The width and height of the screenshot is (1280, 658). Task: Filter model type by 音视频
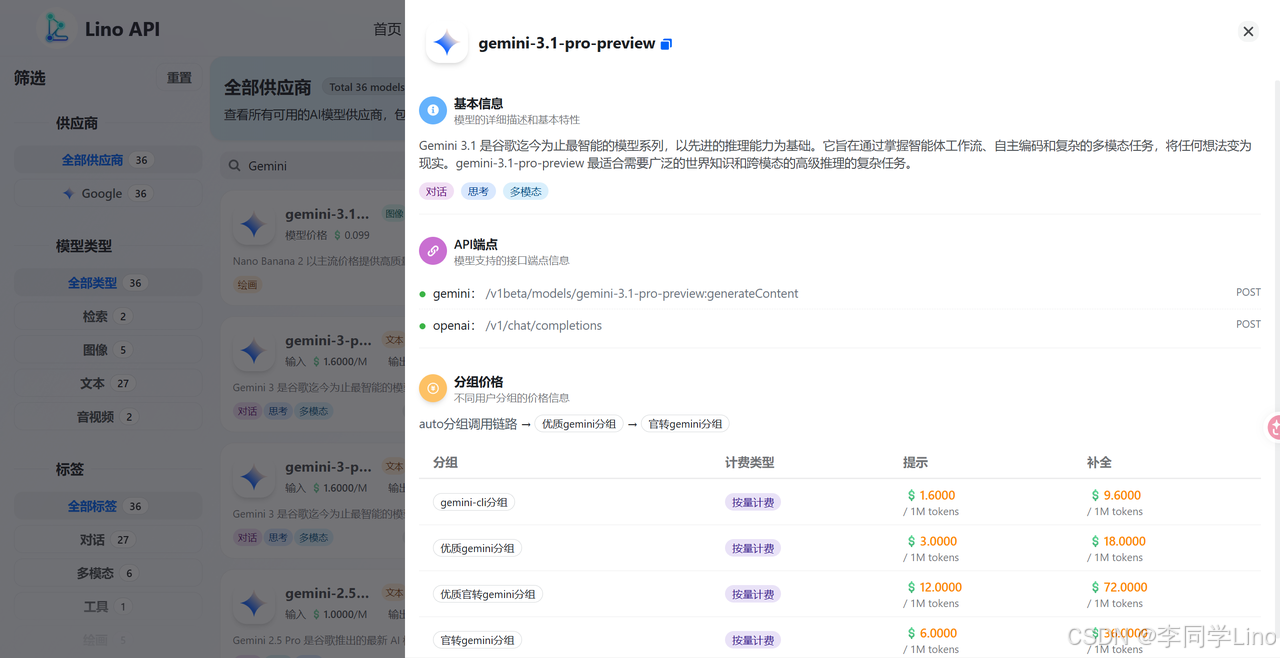(x=106, y=416)
